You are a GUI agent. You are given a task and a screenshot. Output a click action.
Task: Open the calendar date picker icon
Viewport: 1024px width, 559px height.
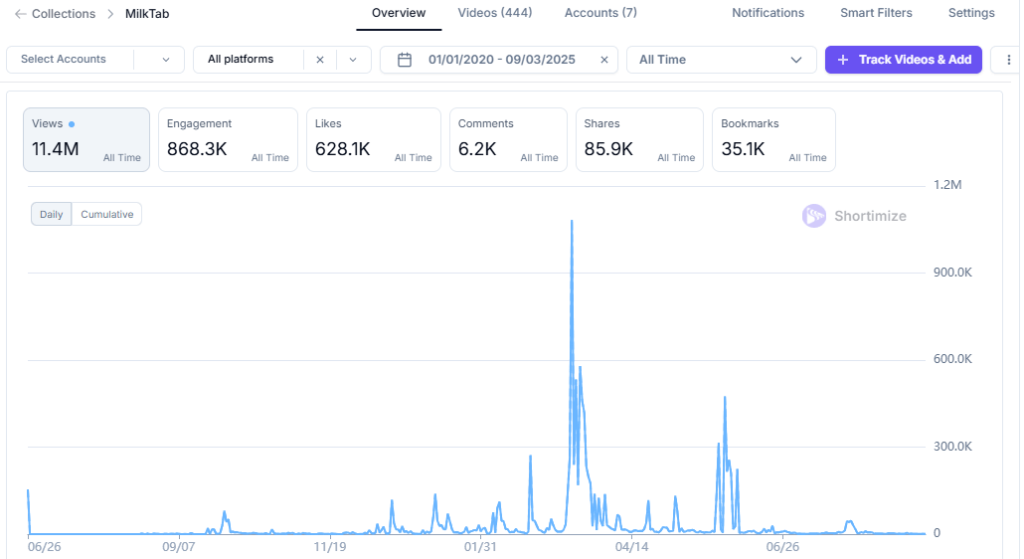click(x=405, y=60)
